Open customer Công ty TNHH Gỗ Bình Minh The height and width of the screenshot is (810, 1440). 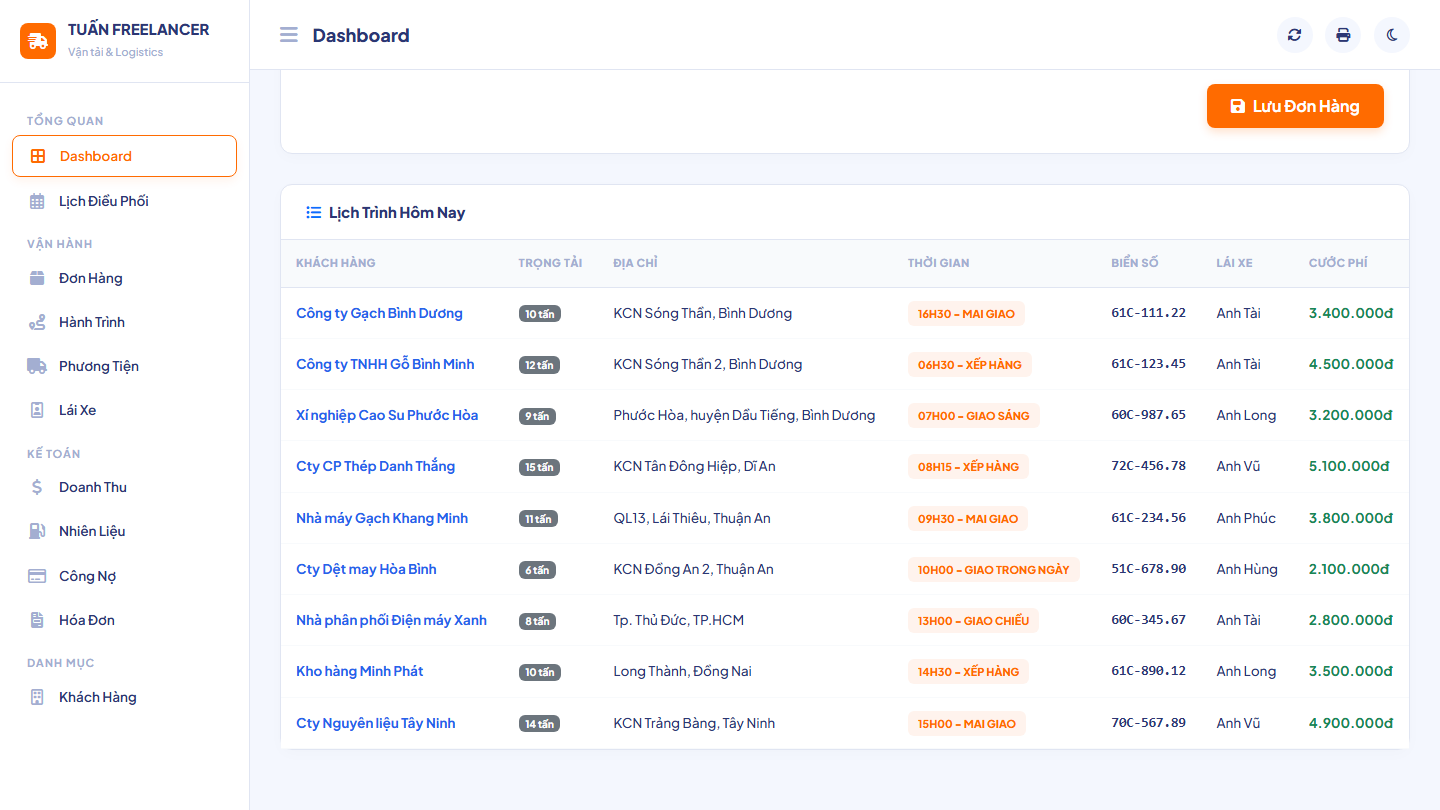[385, 364]
